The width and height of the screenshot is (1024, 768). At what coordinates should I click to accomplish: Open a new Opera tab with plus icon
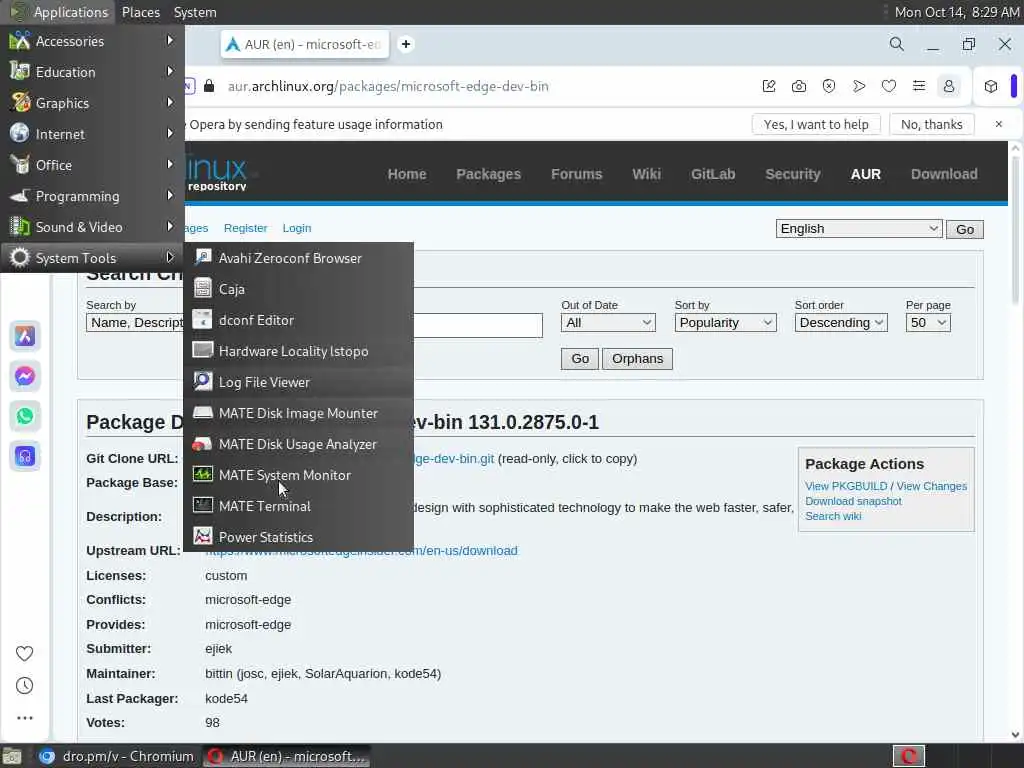tap(406, 44)
